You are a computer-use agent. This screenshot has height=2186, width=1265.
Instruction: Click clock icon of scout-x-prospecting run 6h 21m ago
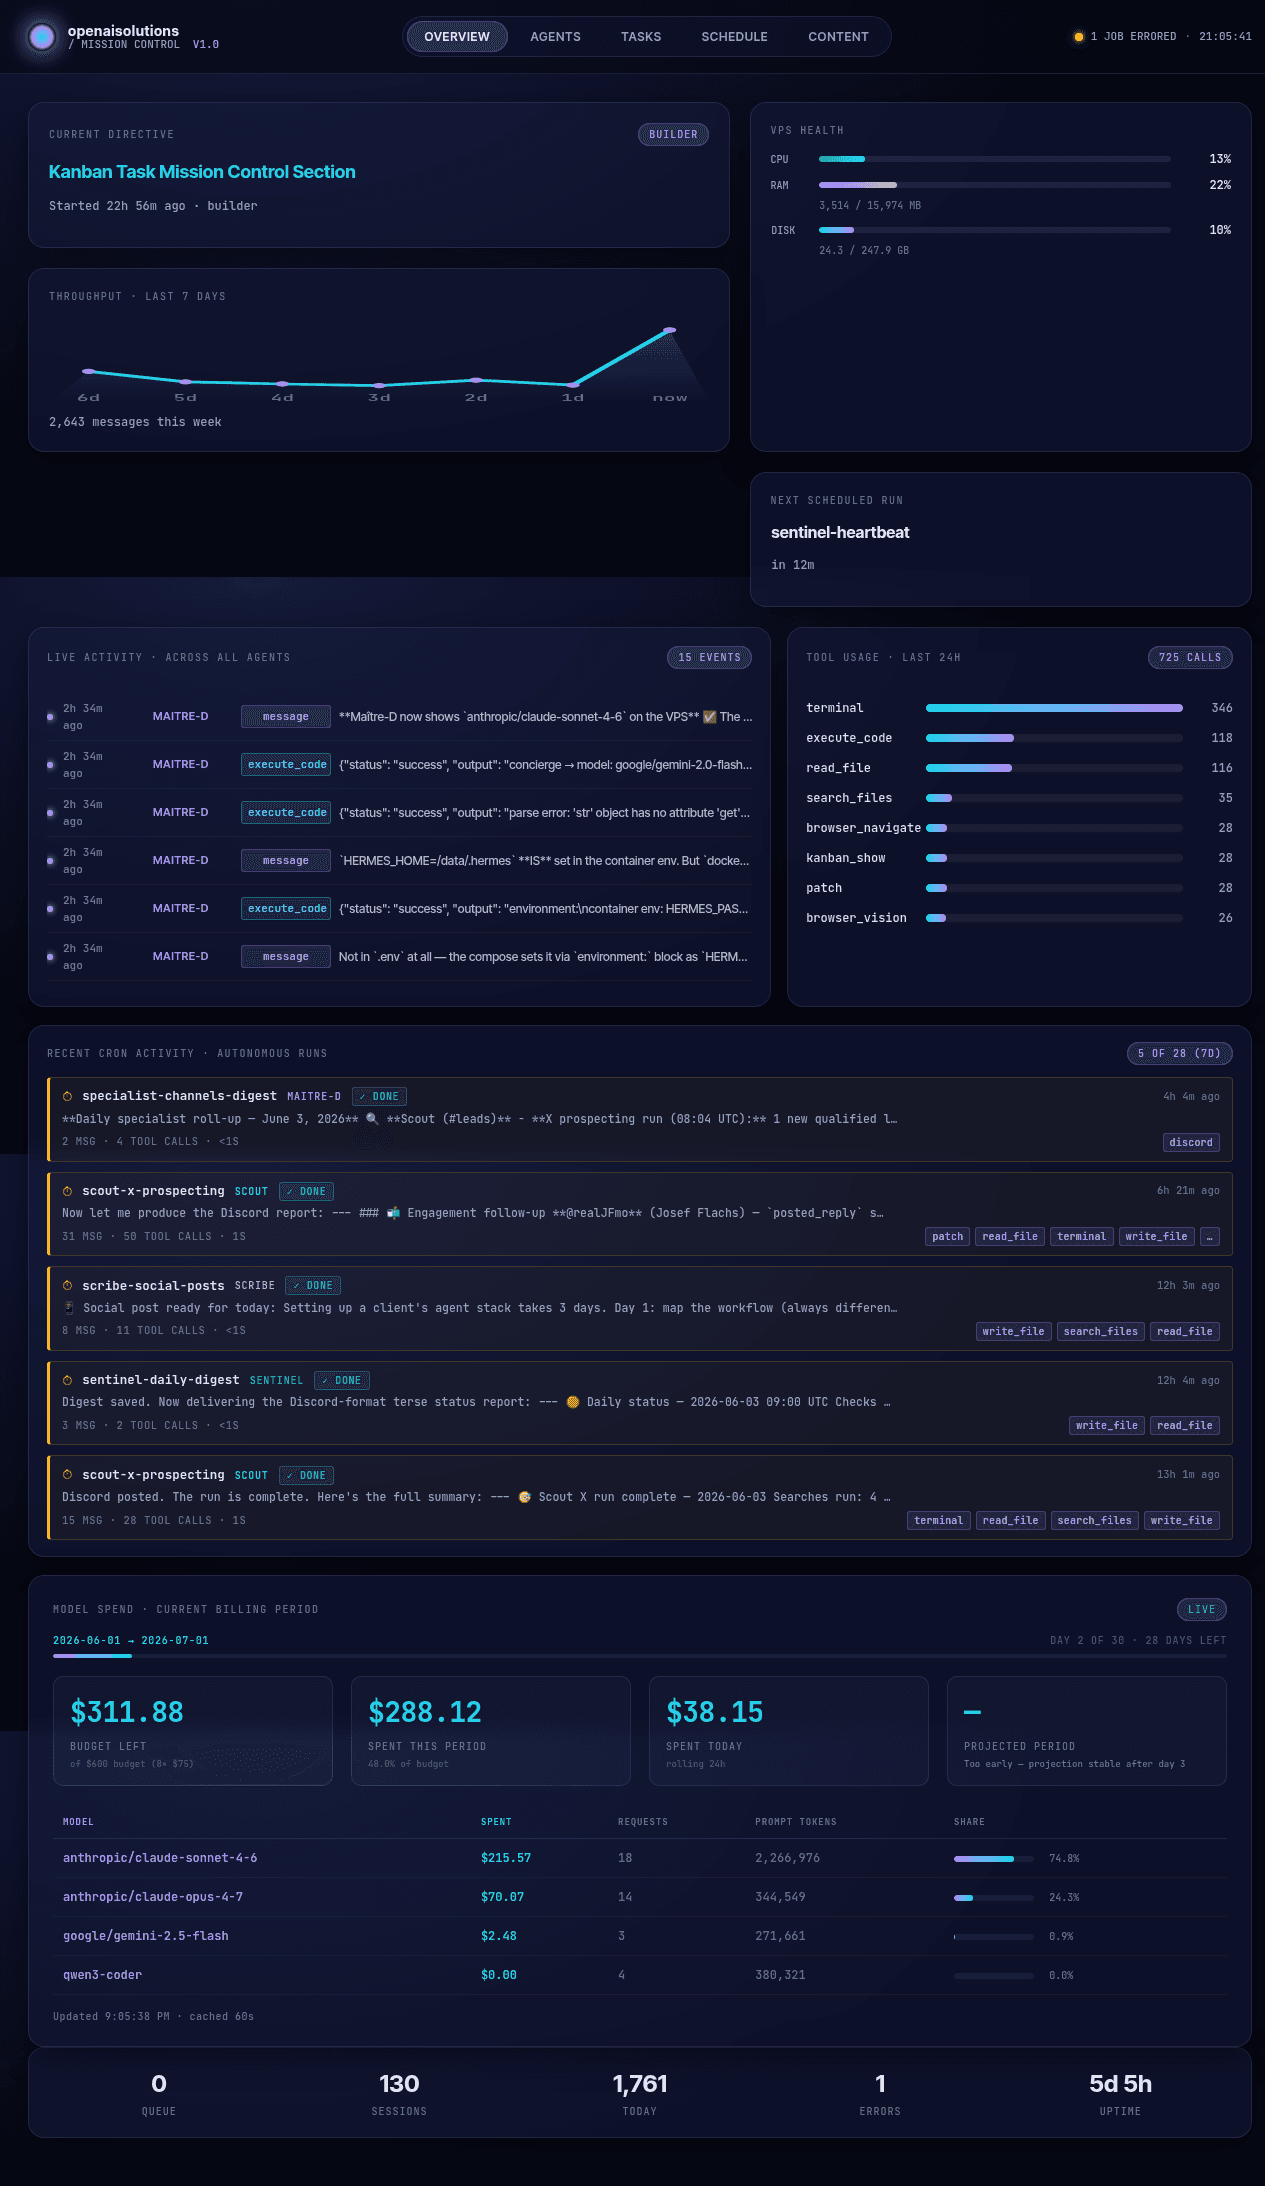[68, 1191]
